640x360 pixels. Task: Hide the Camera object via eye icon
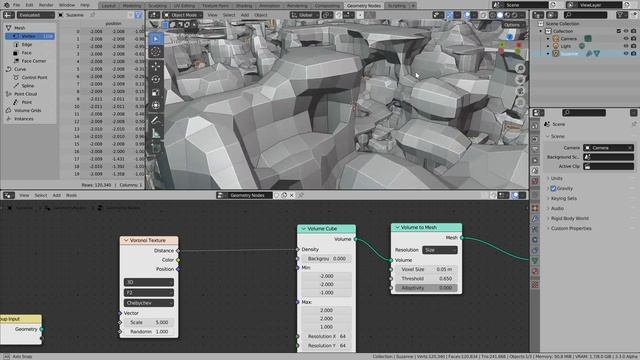626,39
